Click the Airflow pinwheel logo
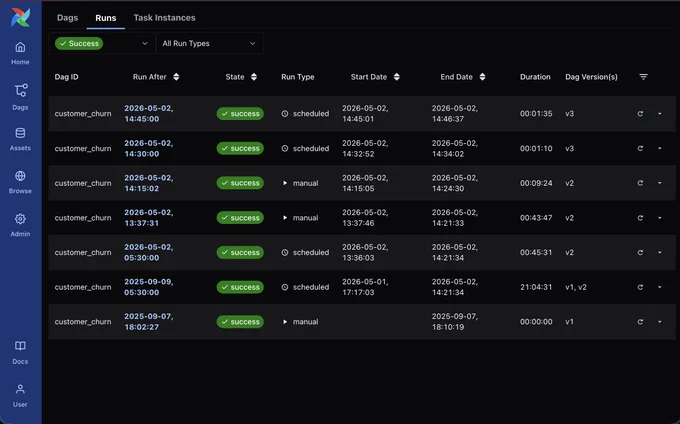This screenshot has width=680, height=424. pyautogui.click(x=20, y=17)
